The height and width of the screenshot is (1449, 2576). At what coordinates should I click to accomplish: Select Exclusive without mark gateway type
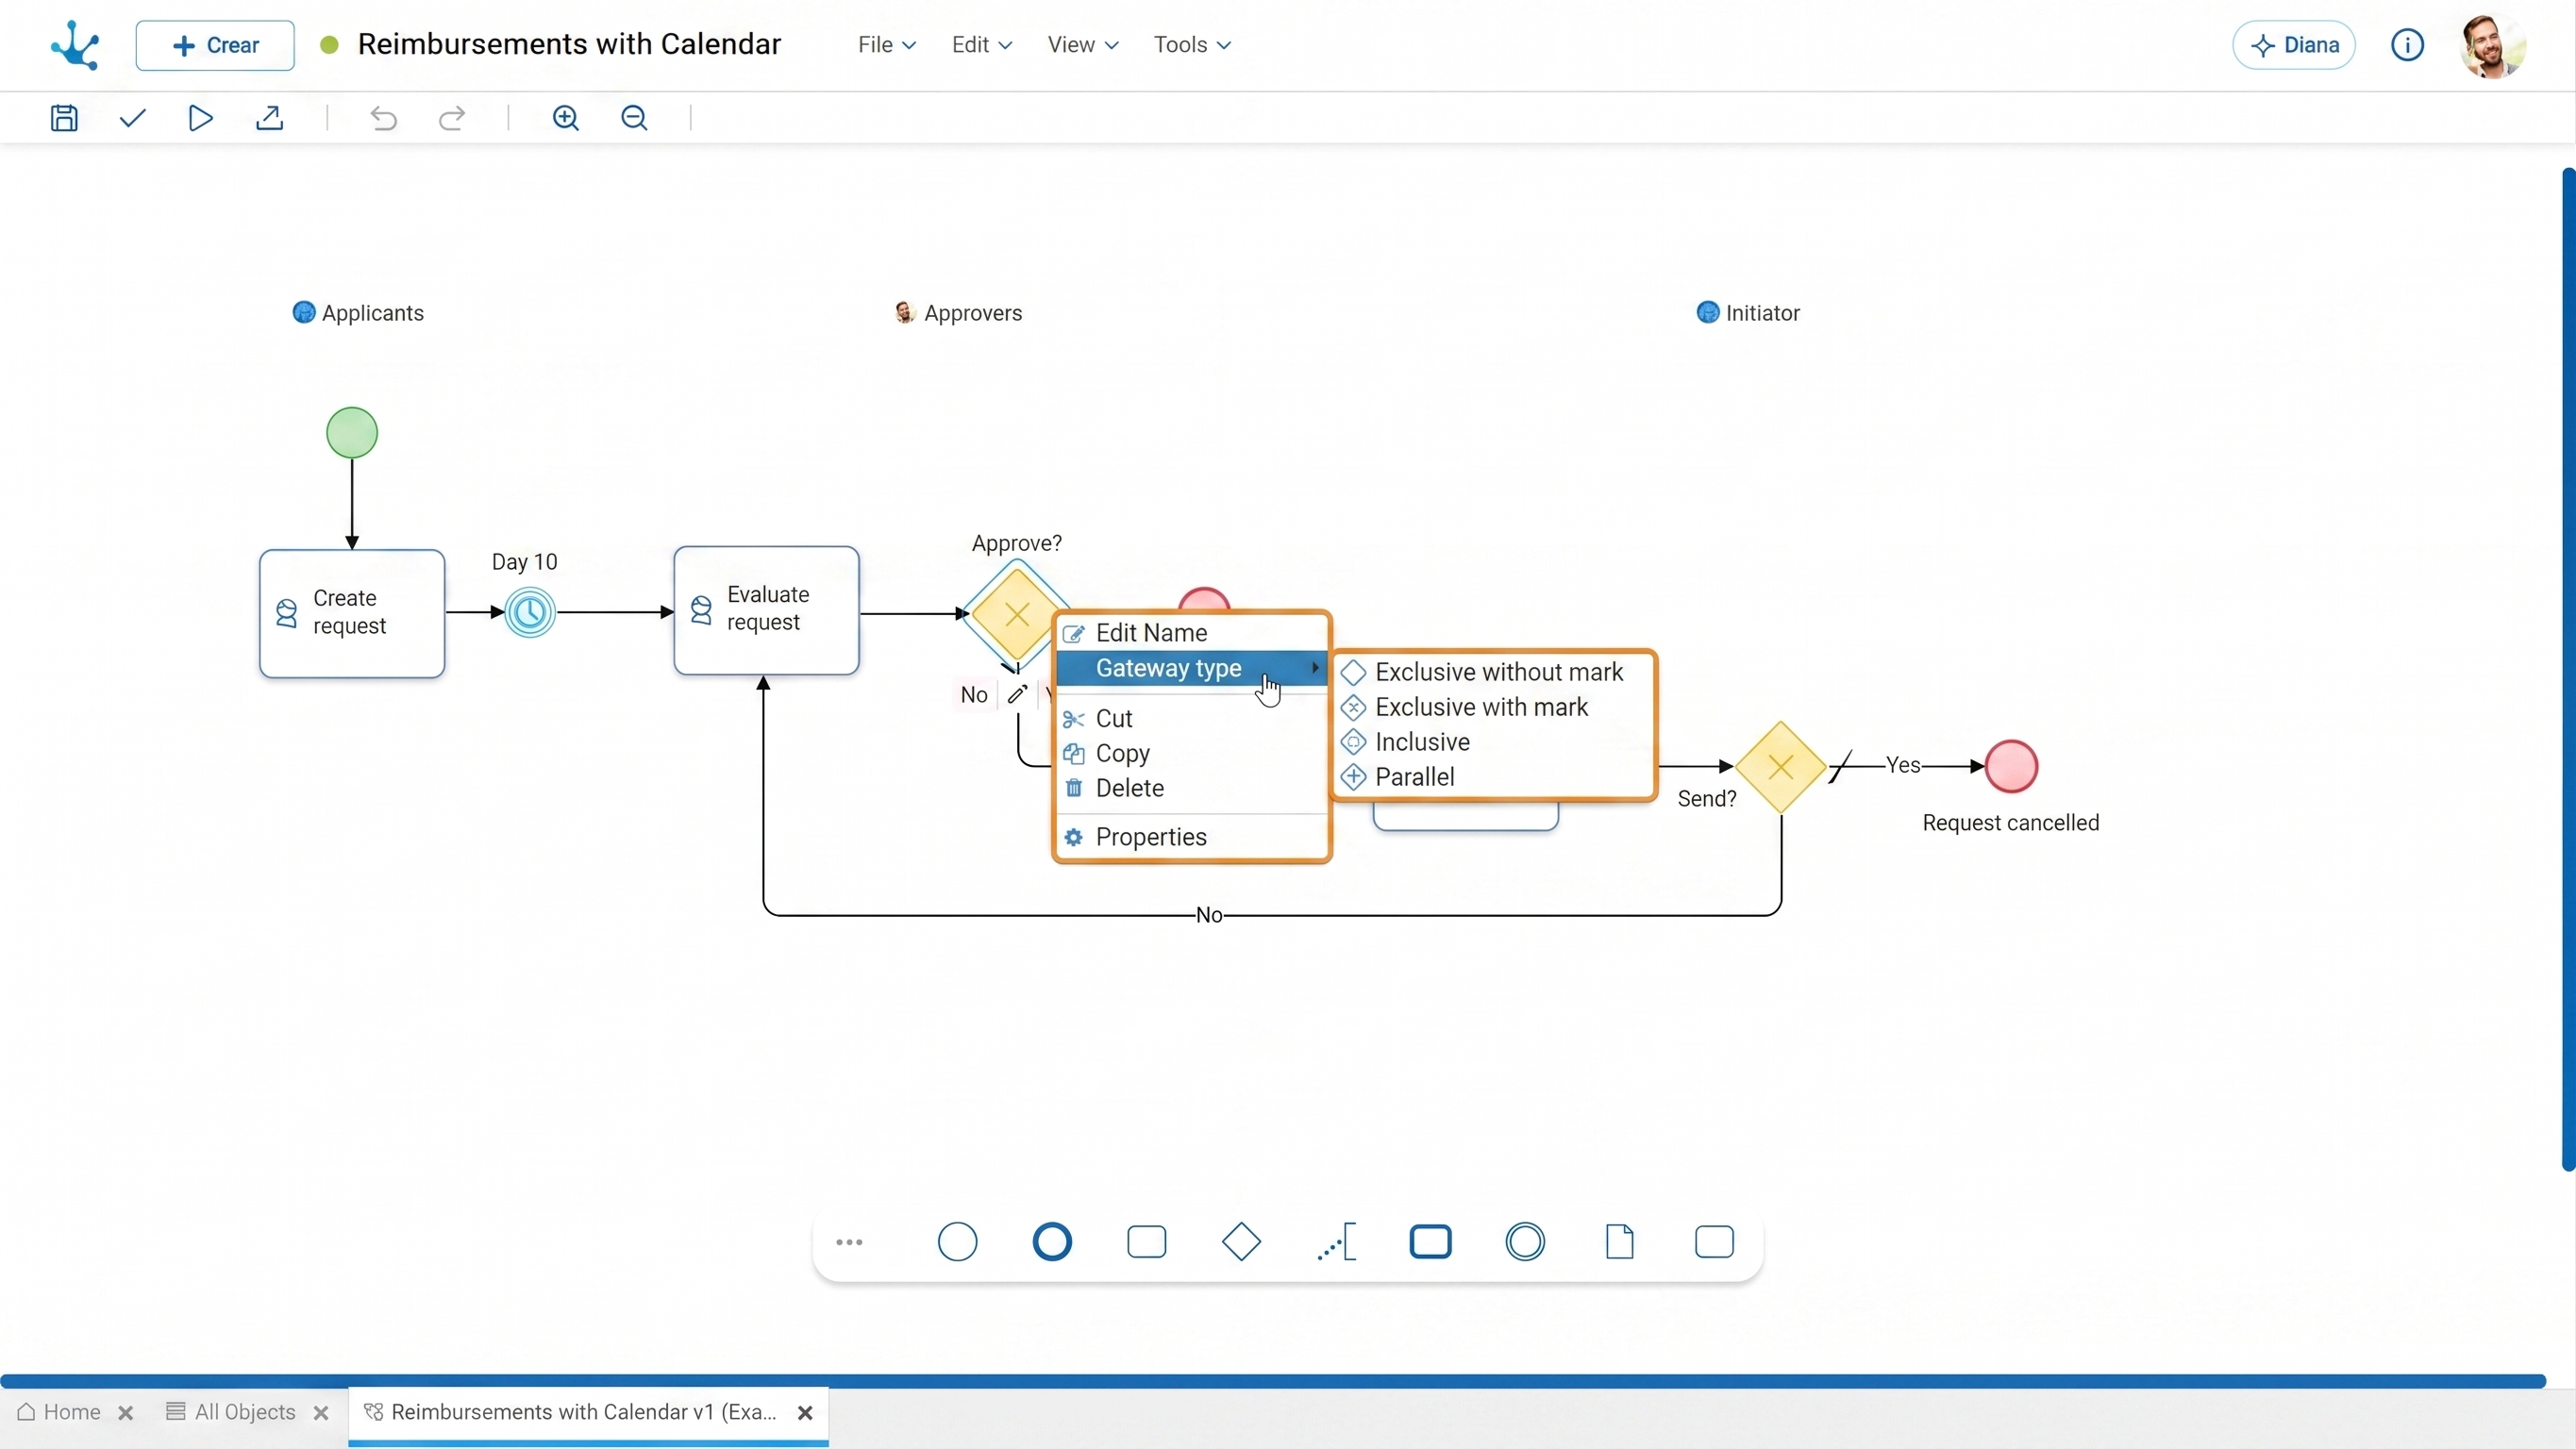[1494, 672]
